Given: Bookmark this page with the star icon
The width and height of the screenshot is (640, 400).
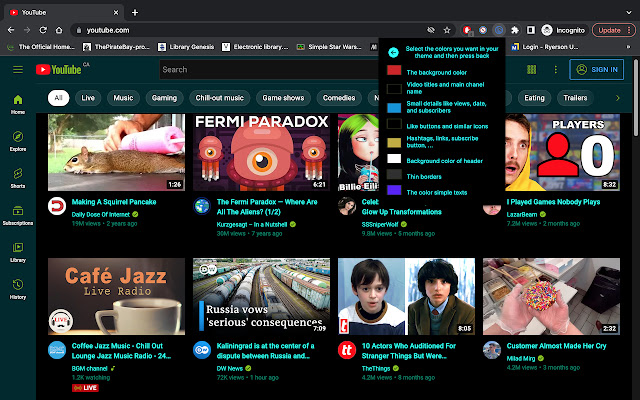Looking at the screenshot, I should (x=447, y=30).
